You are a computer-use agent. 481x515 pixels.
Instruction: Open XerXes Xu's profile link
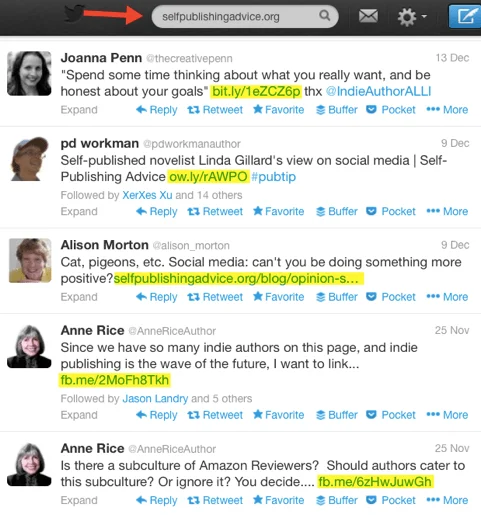pyautogui.click(x=147, y=195)
